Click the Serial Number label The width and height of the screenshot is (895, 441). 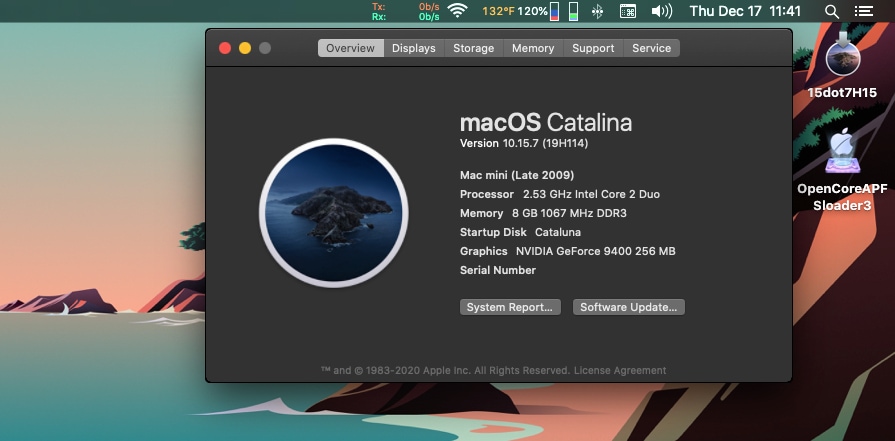click(x=498, y=270)
